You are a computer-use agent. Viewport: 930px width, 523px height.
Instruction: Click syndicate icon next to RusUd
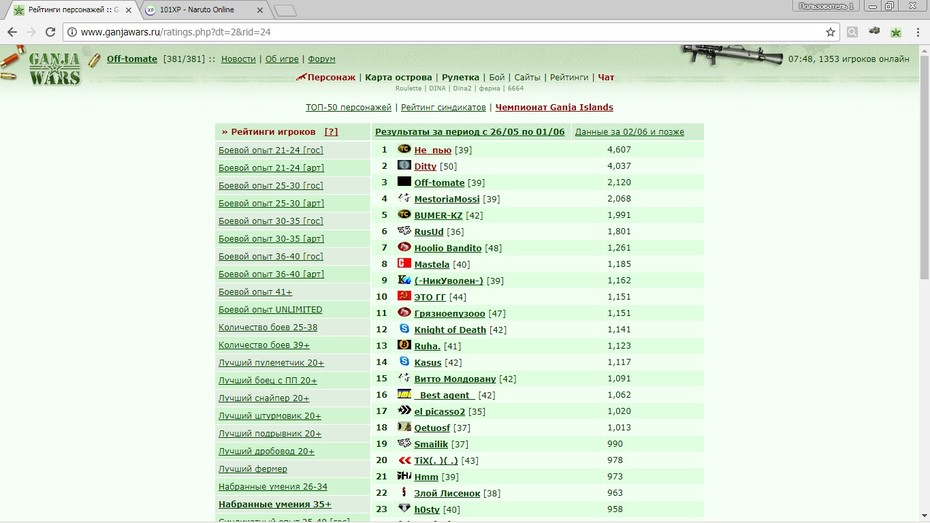[x=404, y=230]
